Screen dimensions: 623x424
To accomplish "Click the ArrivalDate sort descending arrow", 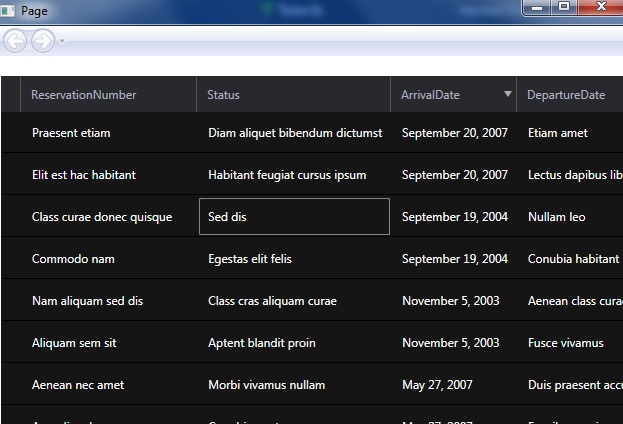I will 507,94.
